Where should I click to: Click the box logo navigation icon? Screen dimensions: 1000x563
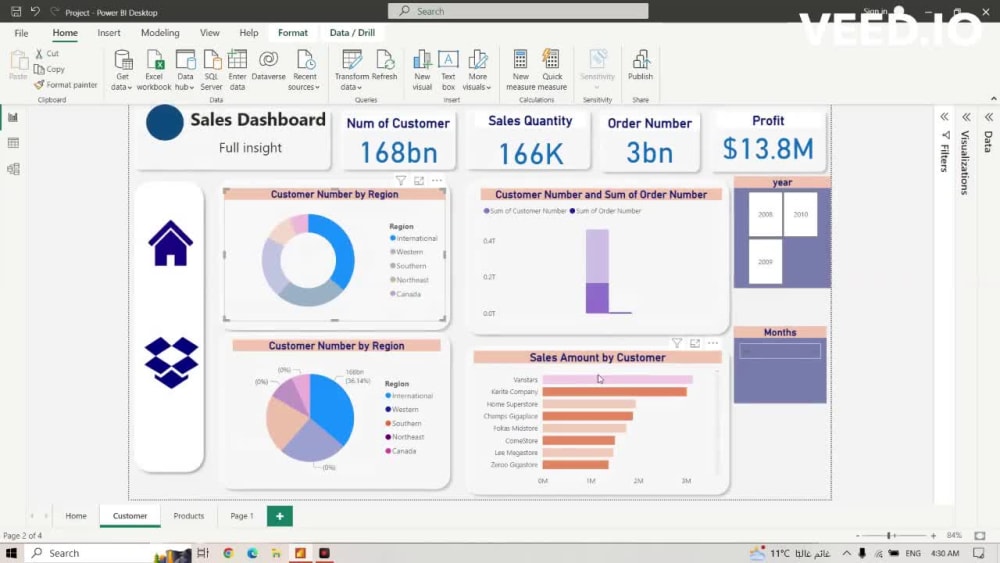pos(171,362)
